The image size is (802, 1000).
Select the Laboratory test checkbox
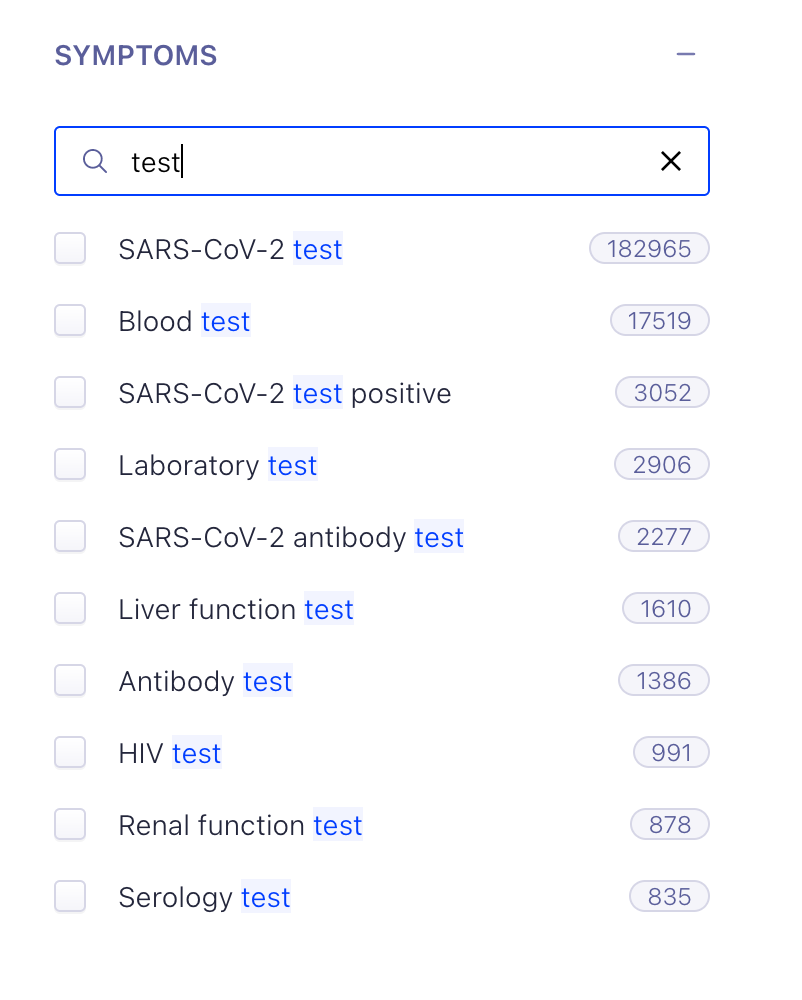point(70,464)
